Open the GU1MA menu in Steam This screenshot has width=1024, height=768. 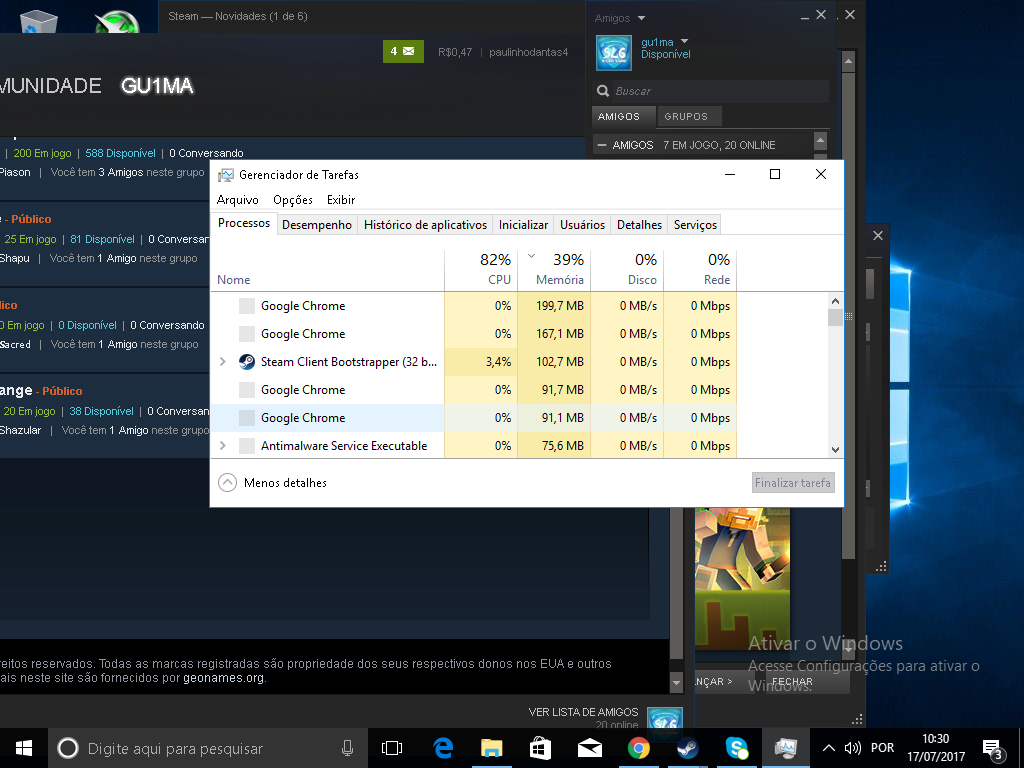(157, 86)
